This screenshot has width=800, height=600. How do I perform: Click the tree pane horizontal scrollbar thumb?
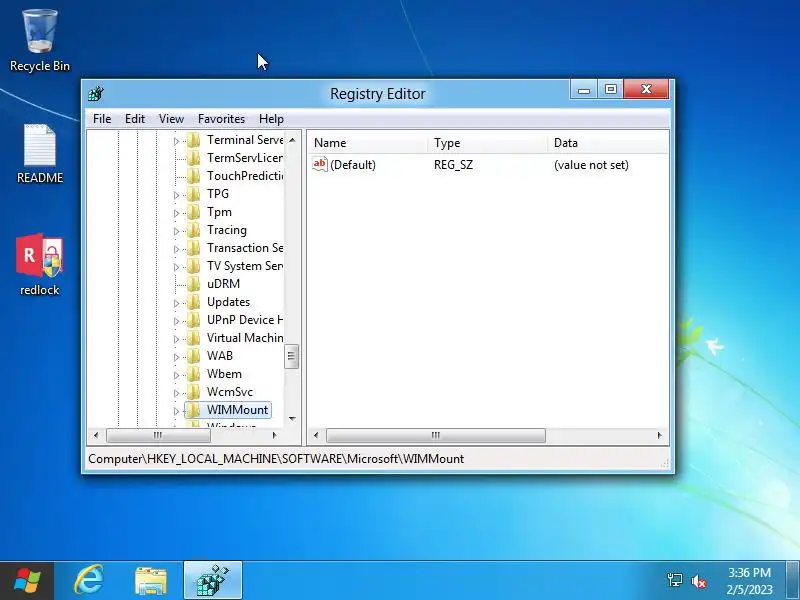(158, 435)
